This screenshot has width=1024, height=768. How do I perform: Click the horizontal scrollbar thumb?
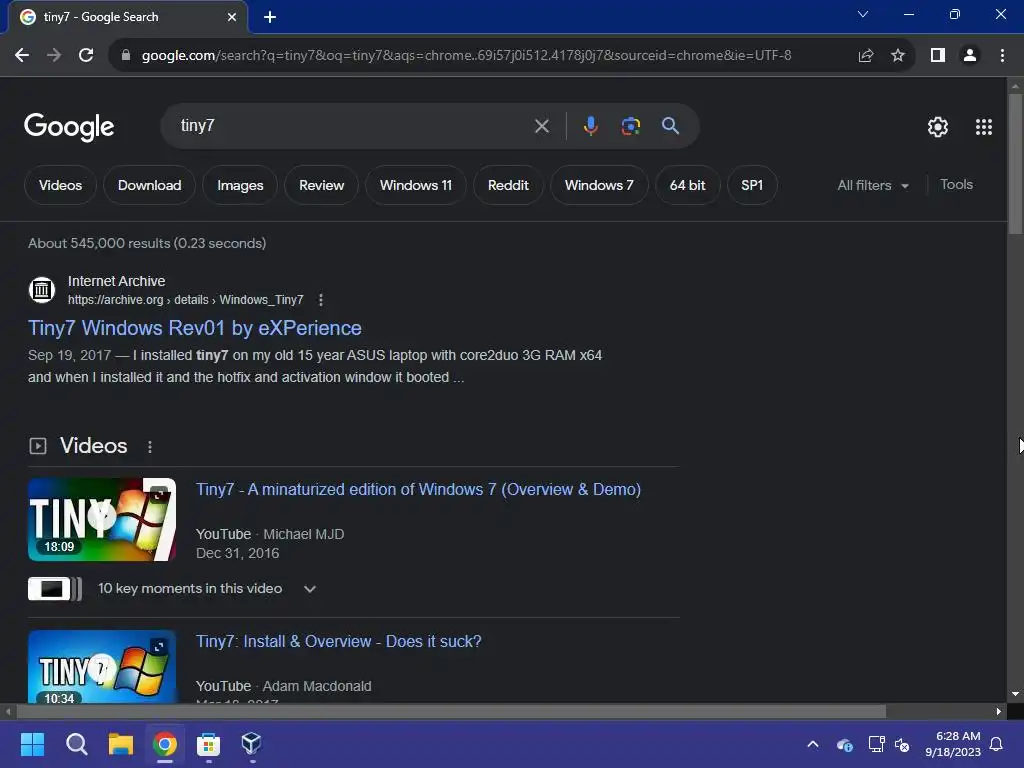451,711
